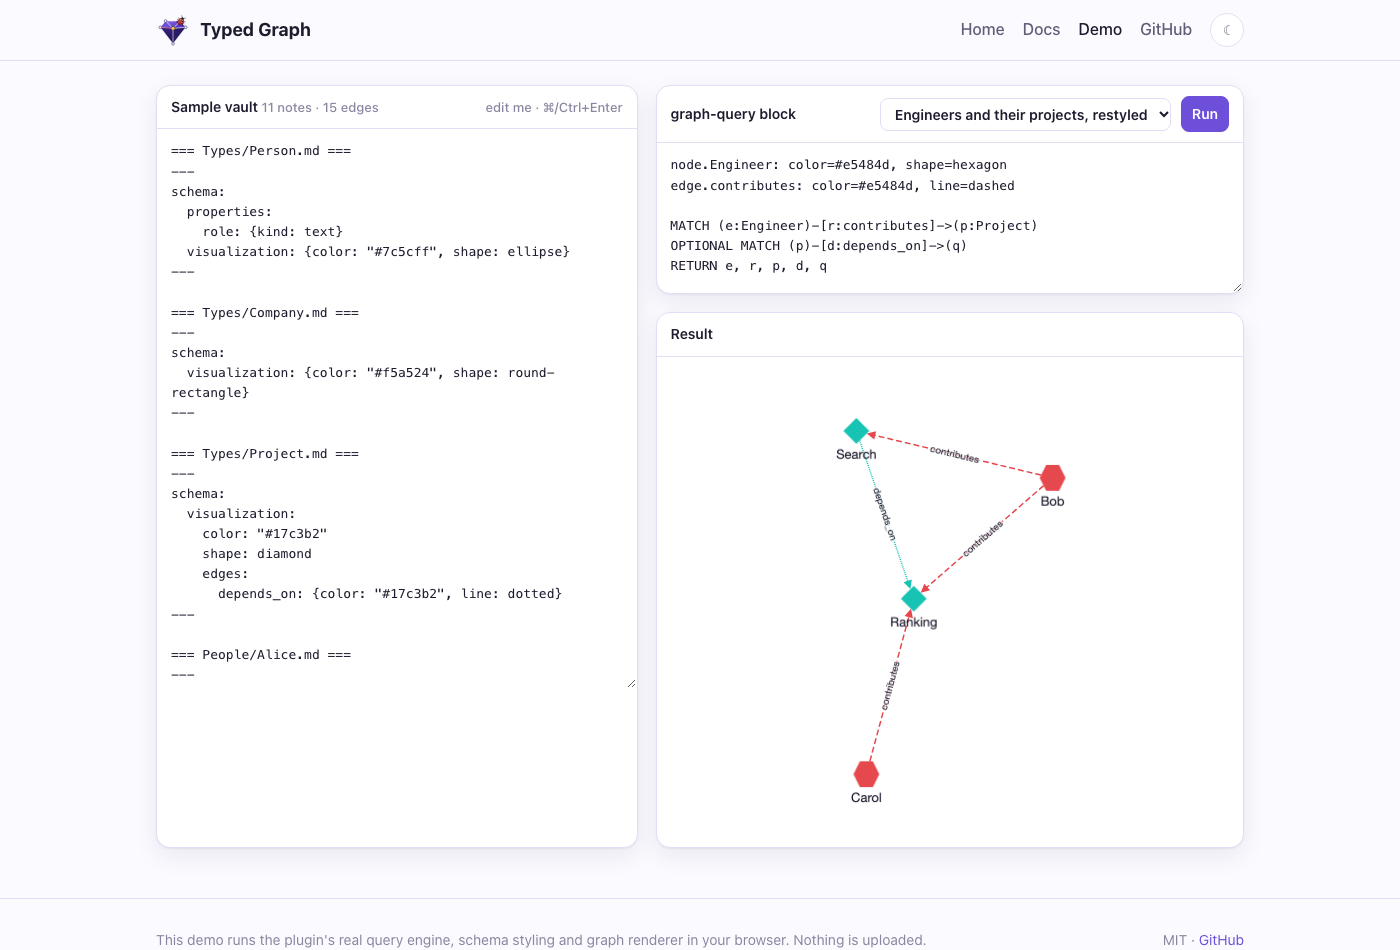Screen dimensions: 1400x950
Task: Select the Carol hexagon node
Action: 866,774
